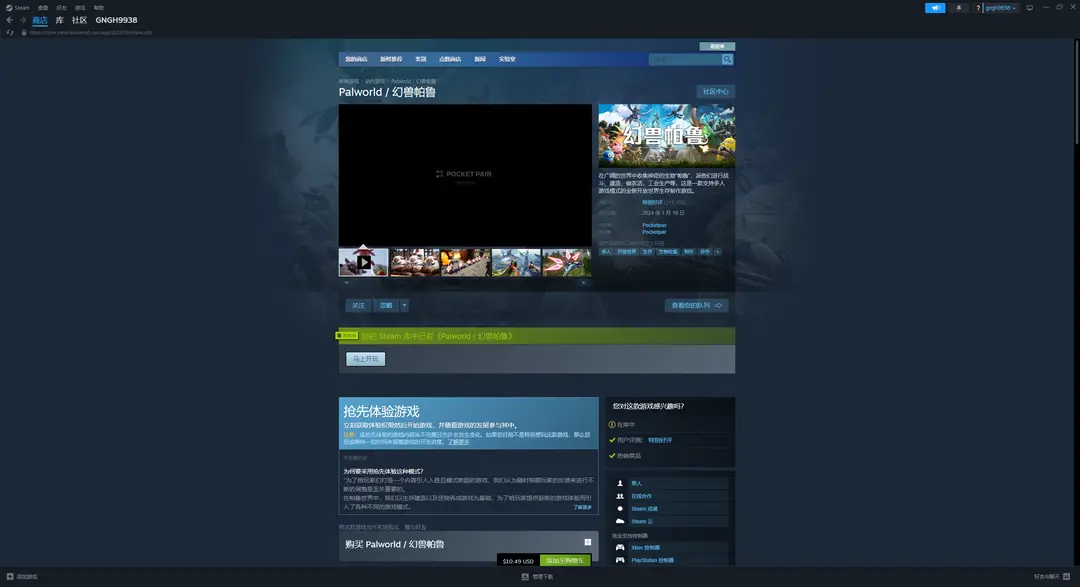Image resolution: width=1080 pixels, height=587 pixels.
Task: Click the Steam Cloud icon
Action: click(x=620, y=522)
